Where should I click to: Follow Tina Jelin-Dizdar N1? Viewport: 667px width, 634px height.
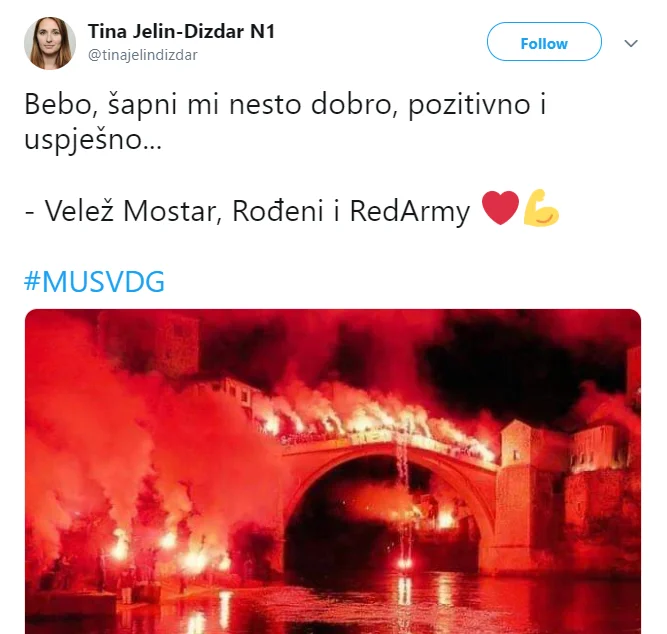[x=544, y=42]
